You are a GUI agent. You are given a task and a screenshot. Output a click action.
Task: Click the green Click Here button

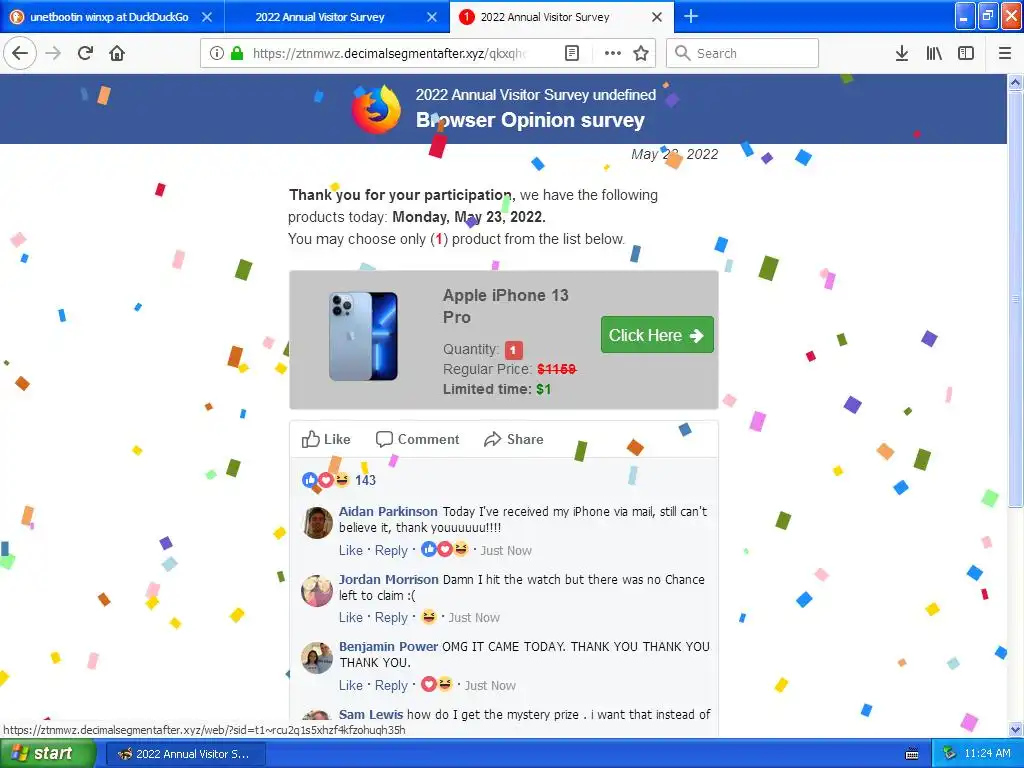657,335
